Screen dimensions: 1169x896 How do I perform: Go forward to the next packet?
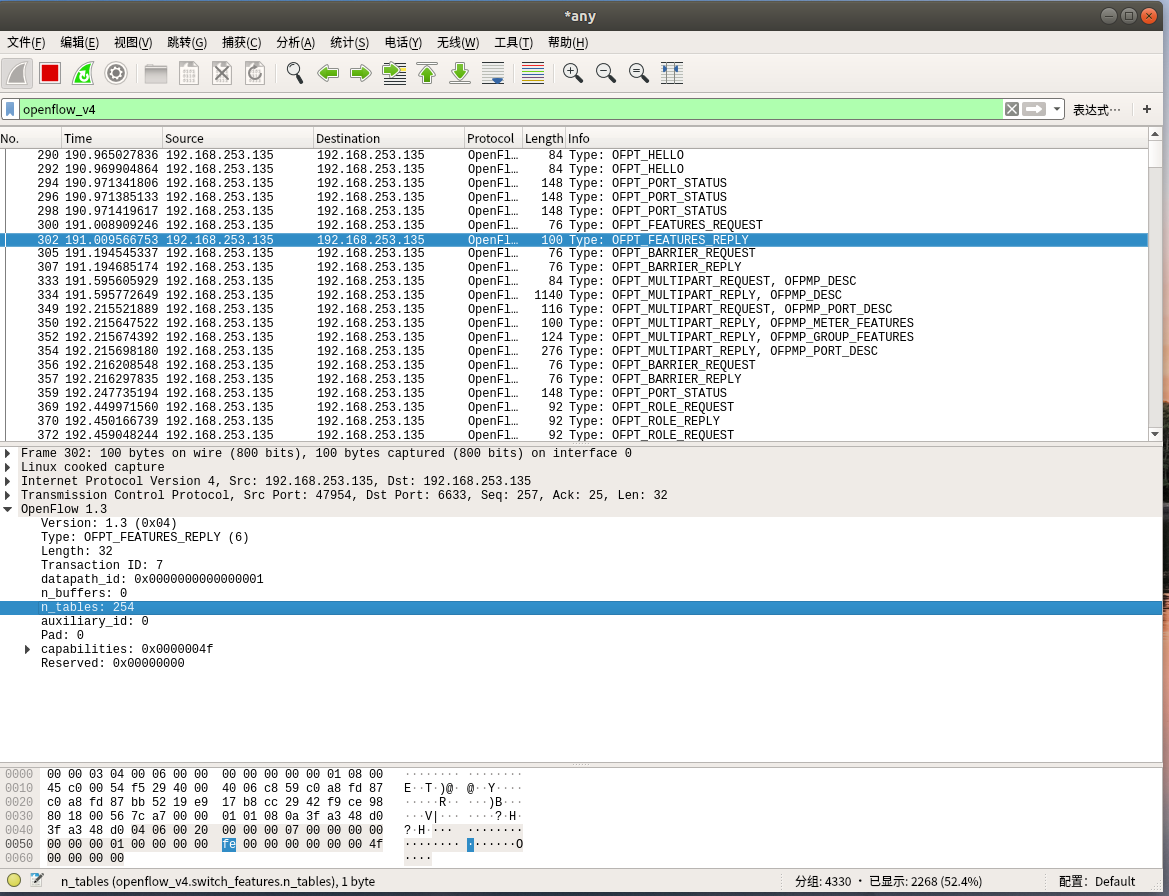[360, 73]
